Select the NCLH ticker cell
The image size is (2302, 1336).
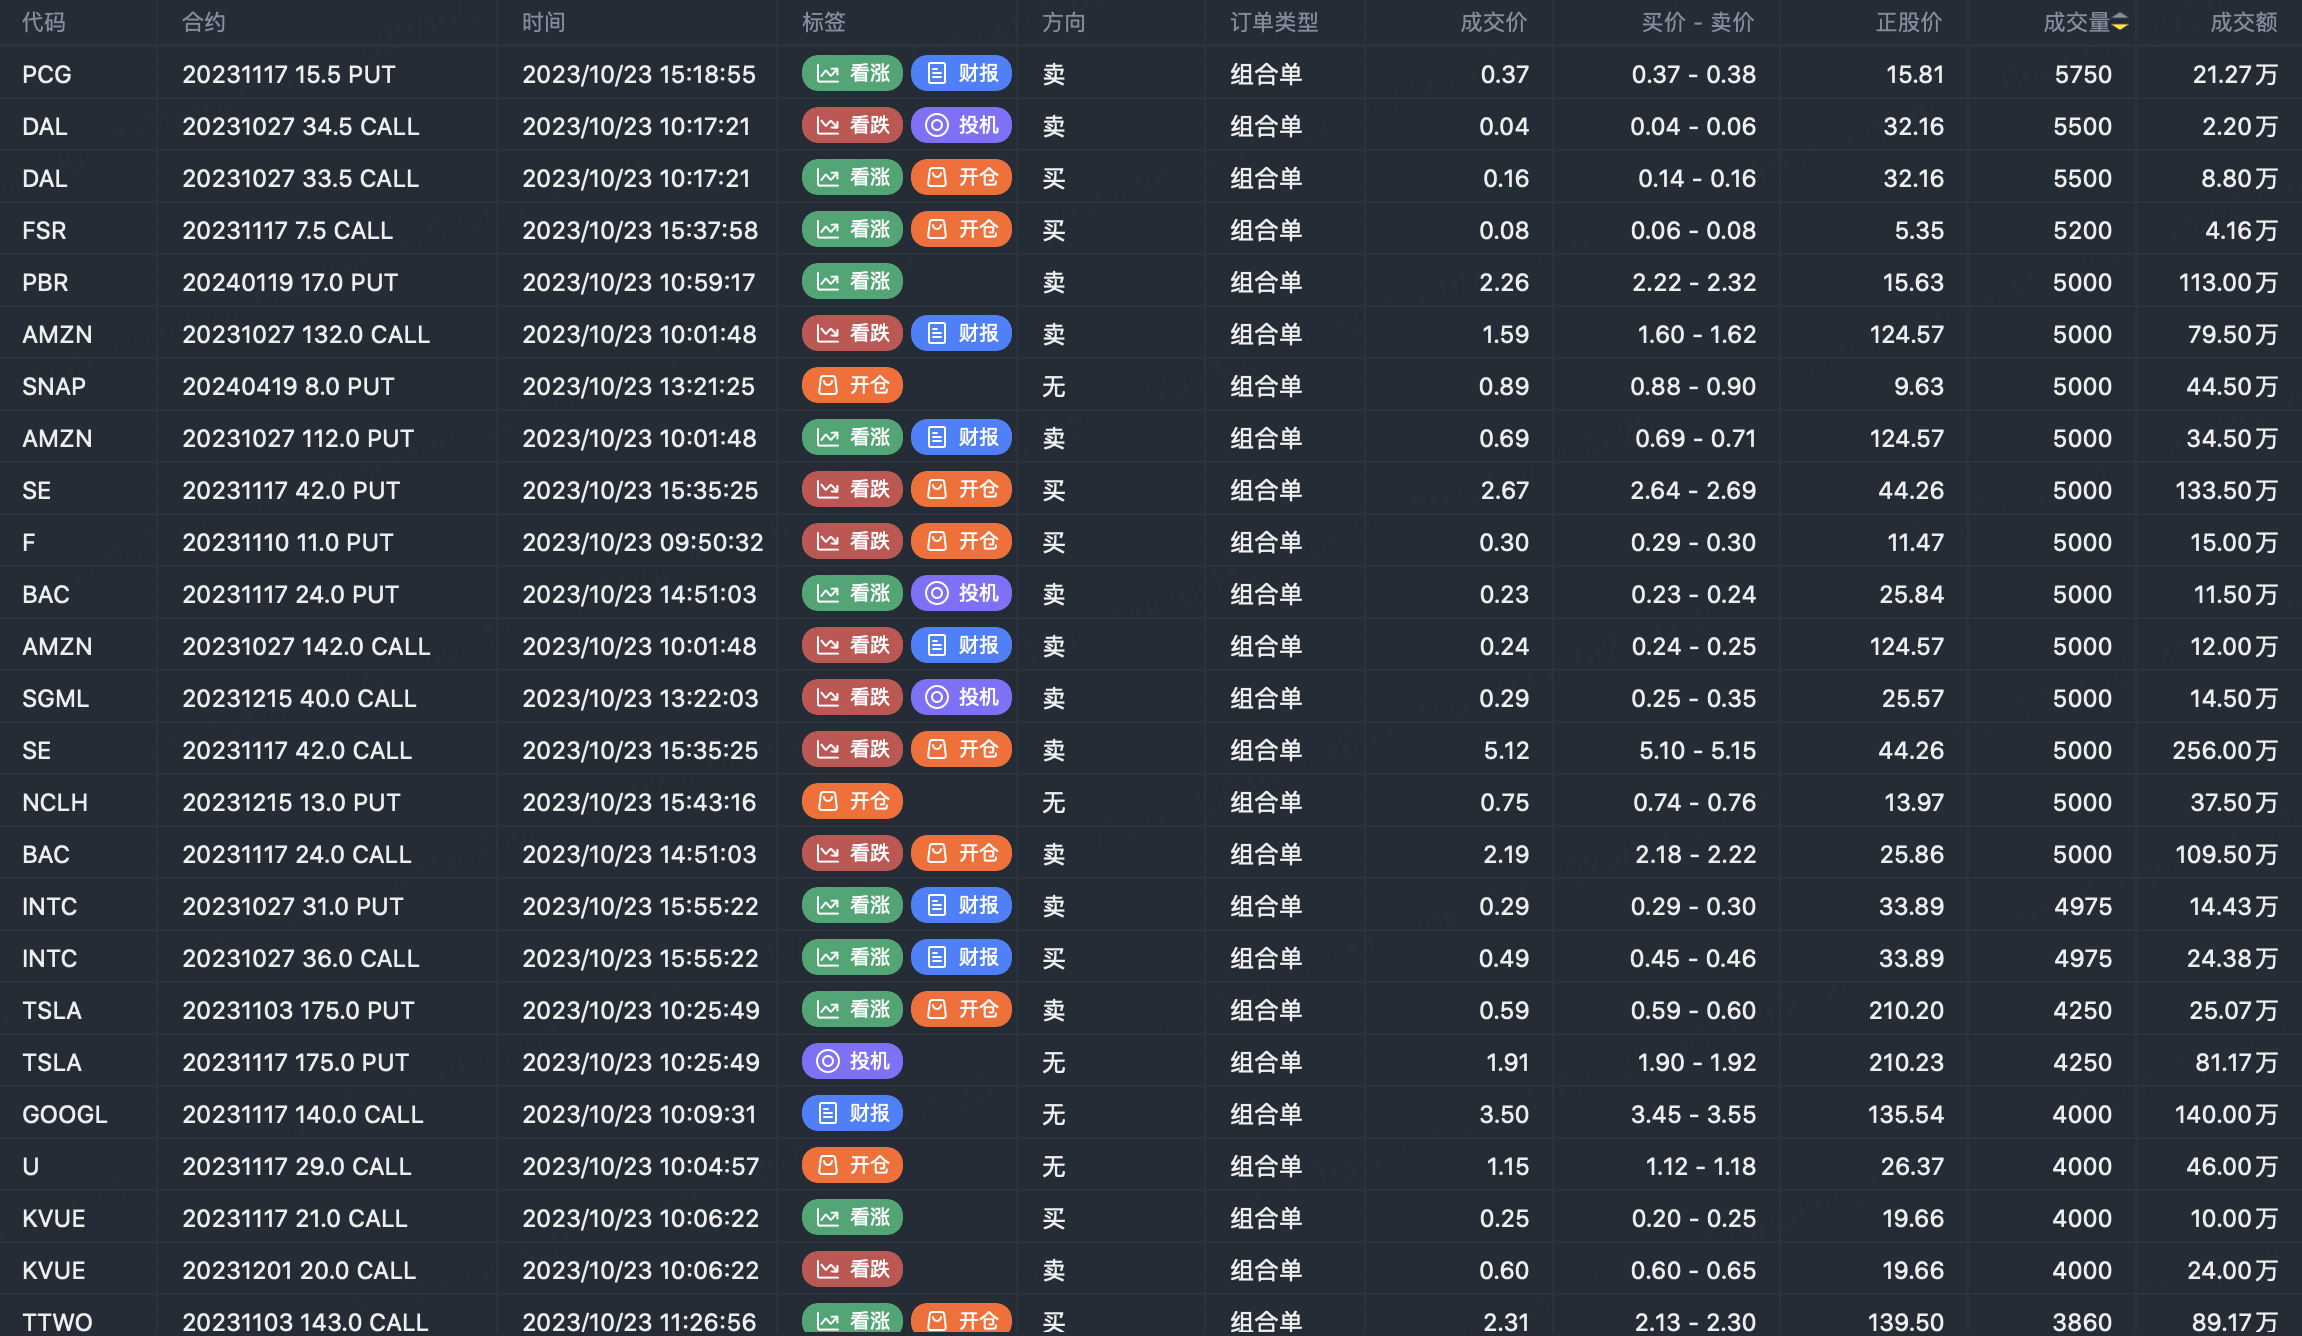pos(55,802)
